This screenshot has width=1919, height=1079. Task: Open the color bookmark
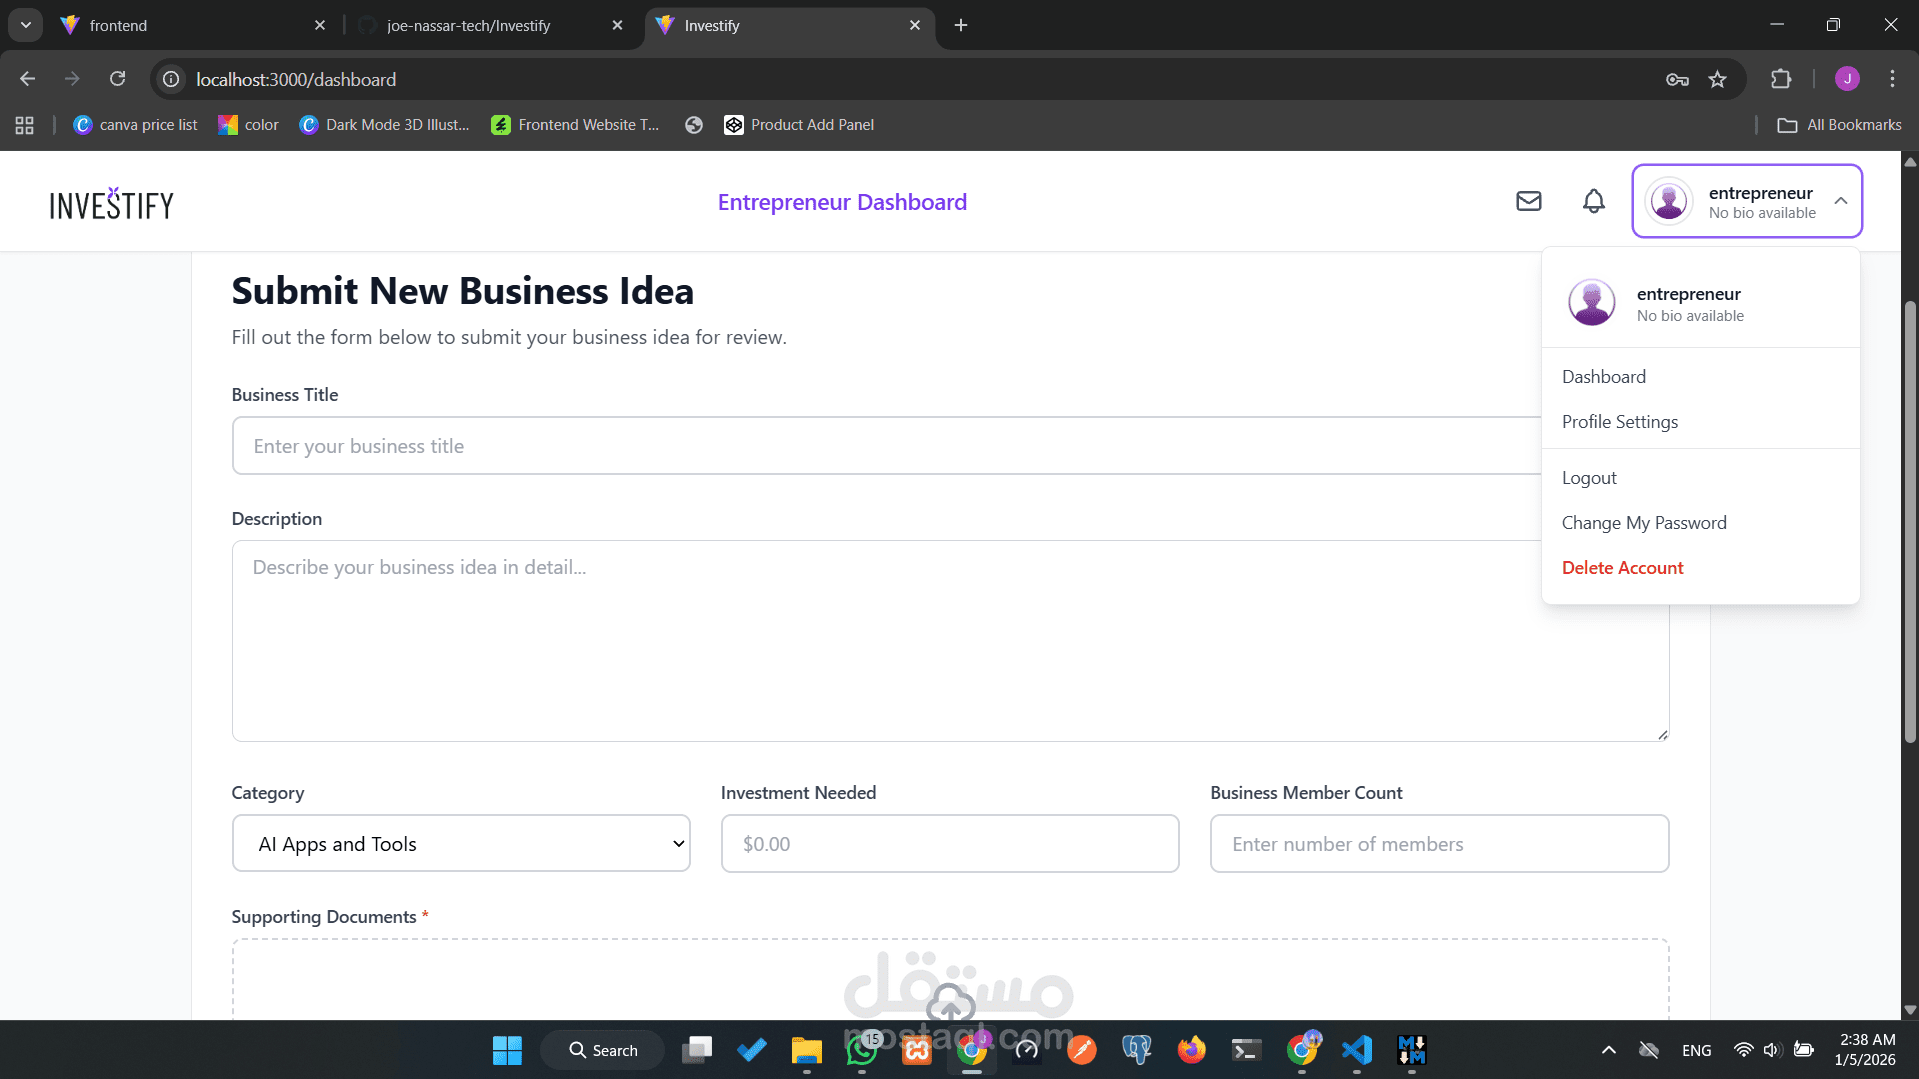click(x=249, y=125)
